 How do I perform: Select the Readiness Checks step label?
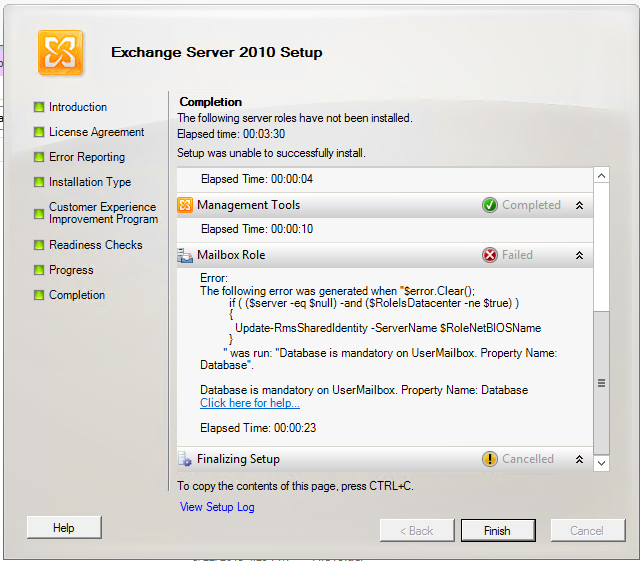coord(96,245)
